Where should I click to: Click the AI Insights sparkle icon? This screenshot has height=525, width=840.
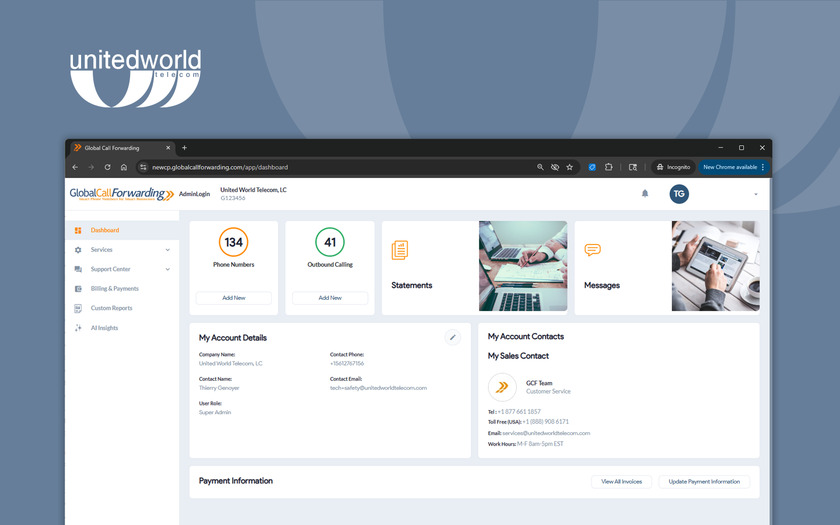click(78, 328)
